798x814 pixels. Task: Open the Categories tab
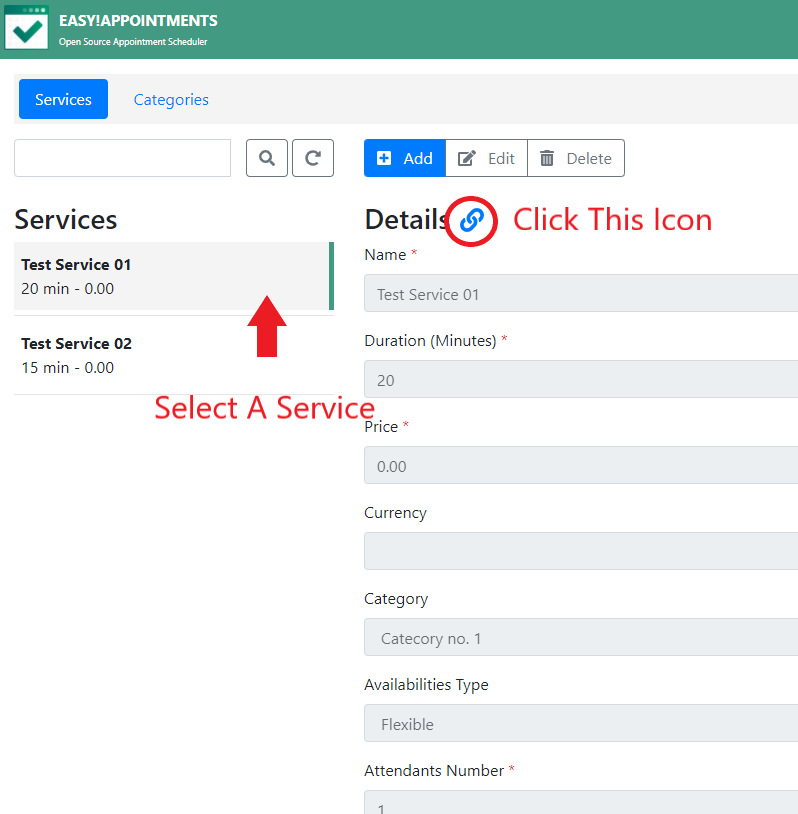click(x=171, y=99)
